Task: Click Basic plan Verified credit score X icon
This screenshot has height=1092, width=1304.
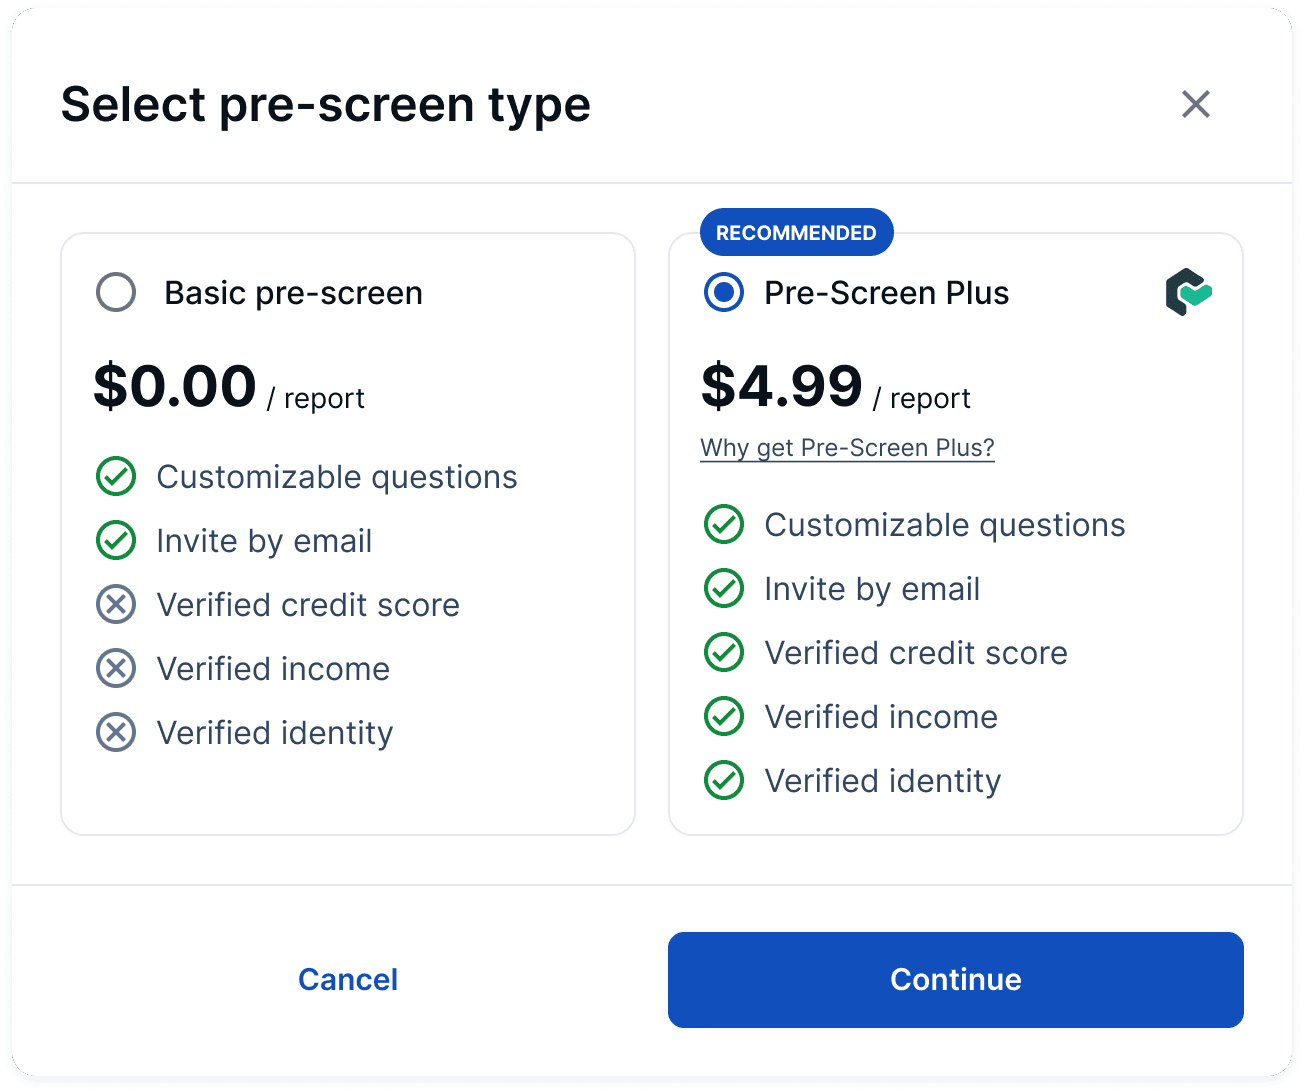Action: tap(116, 605)
